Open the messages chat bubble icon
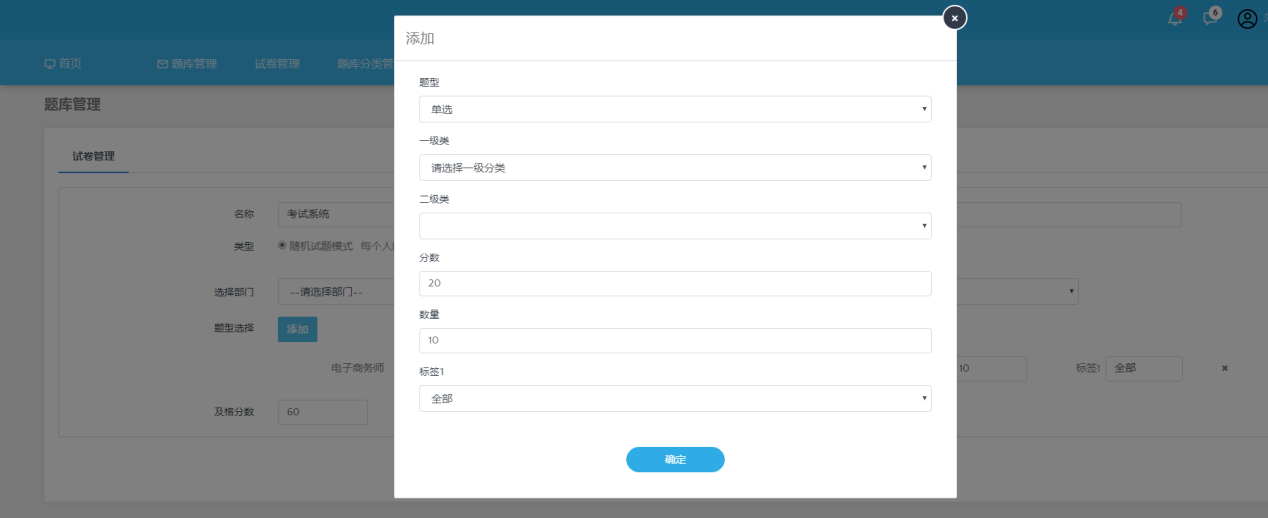Screen dimensions: 1268x518 (1210, 19)
